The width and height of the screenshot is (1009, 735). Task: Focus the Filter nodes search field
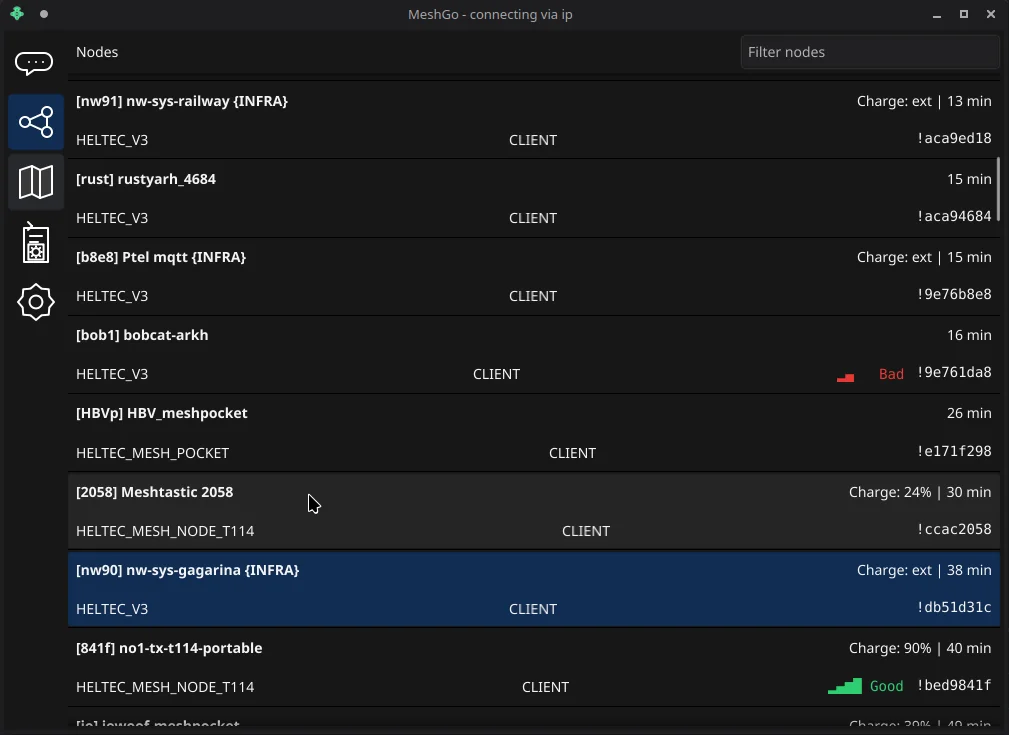(870, 52)
